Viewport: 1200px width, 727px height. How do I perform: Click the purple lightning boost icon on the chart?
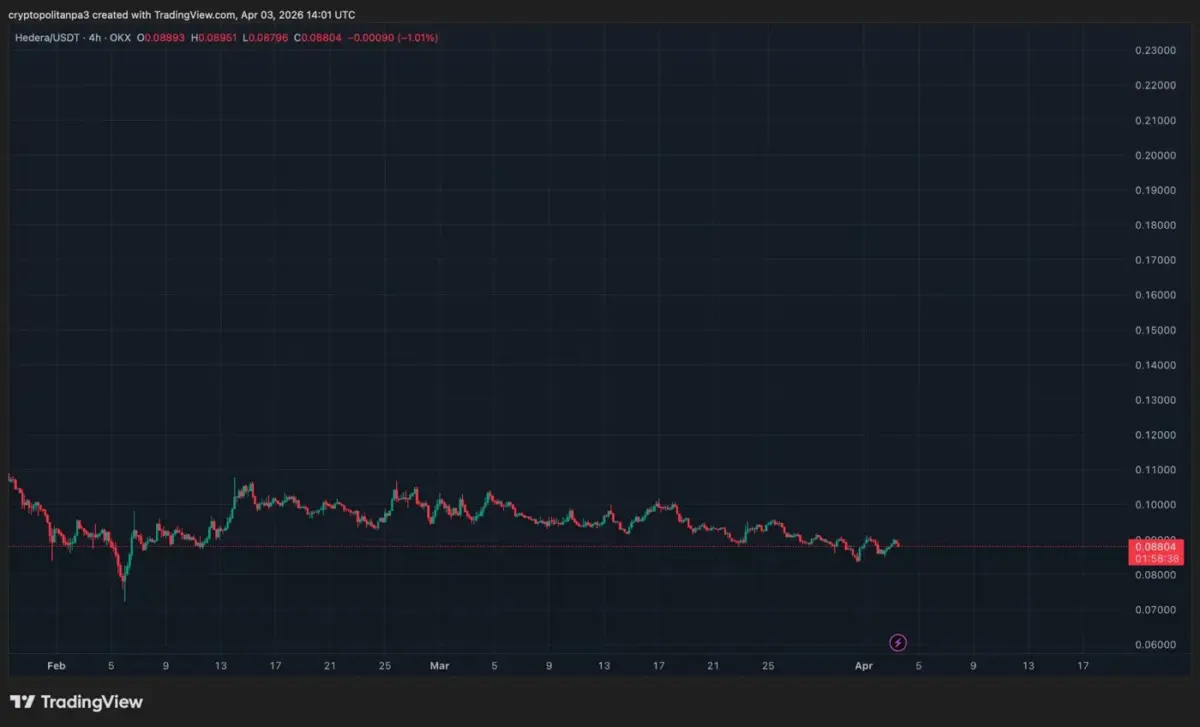click(x=898, y=641)
